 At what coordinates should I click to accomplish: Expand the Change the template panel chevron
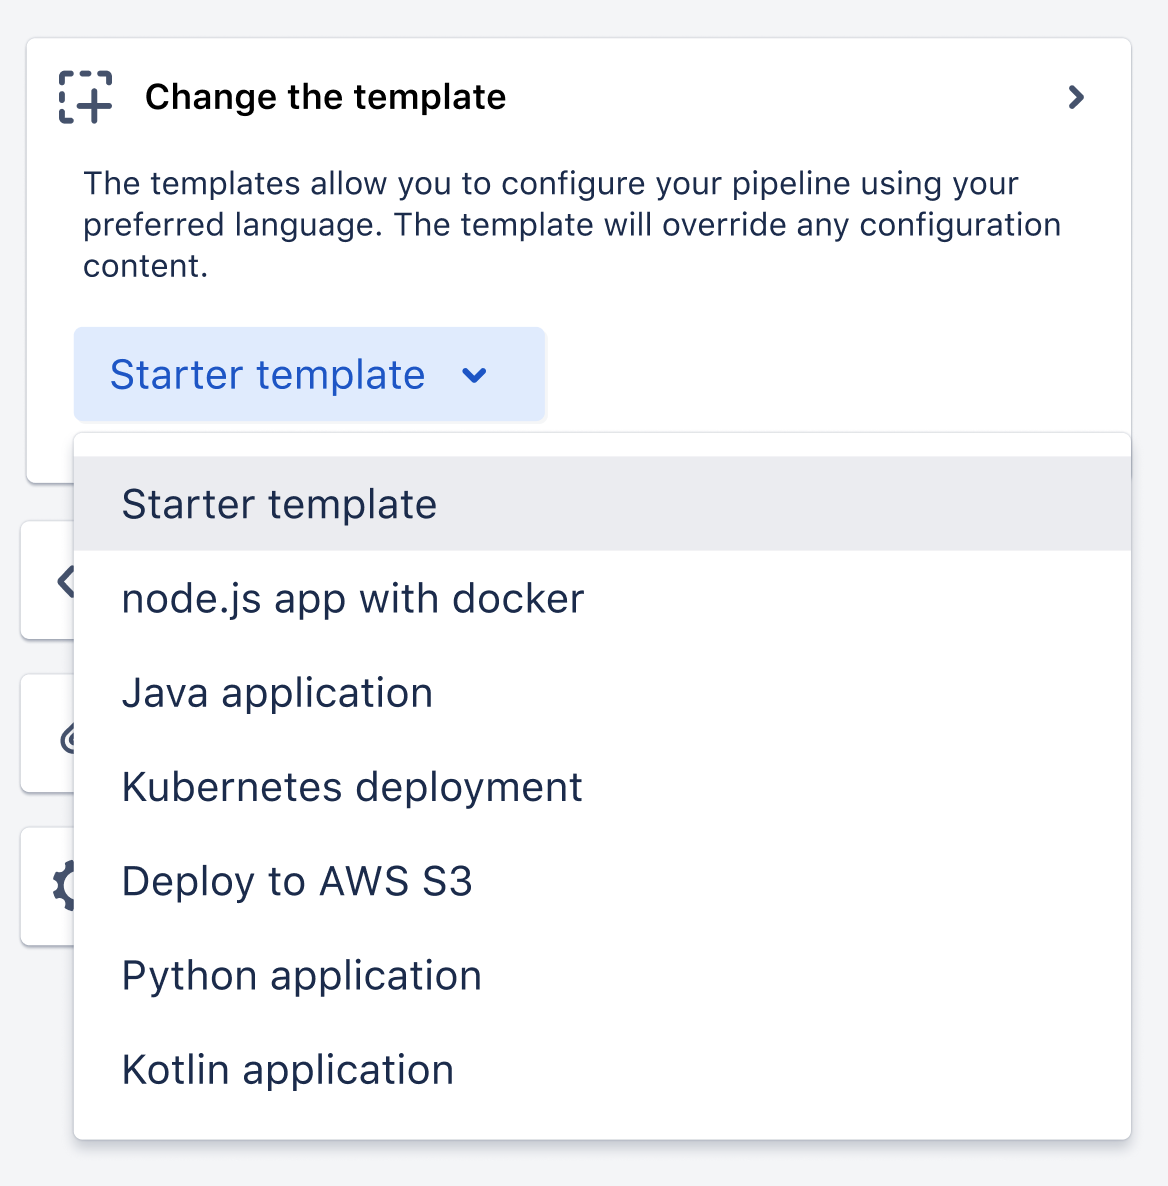coord(1076,97)
